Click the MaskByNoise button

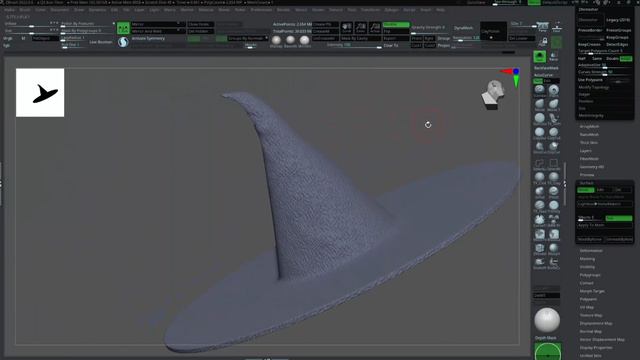[590, 240]
